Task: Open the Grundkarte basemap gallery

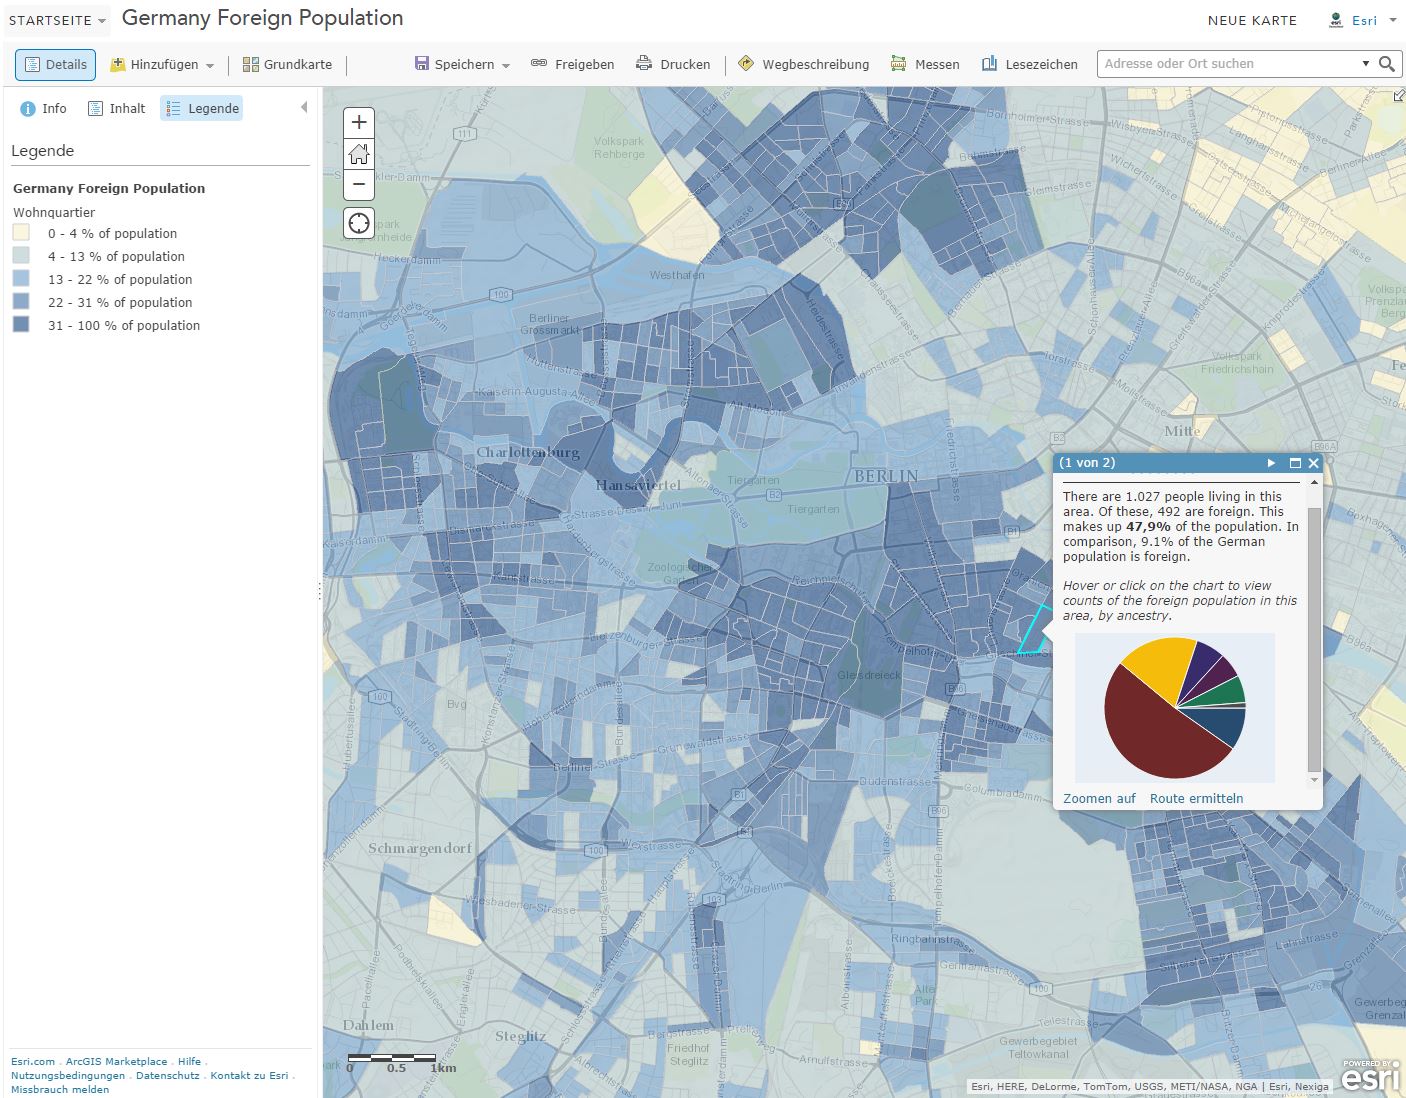Action: pyautogui.click(x=287, y=64)
